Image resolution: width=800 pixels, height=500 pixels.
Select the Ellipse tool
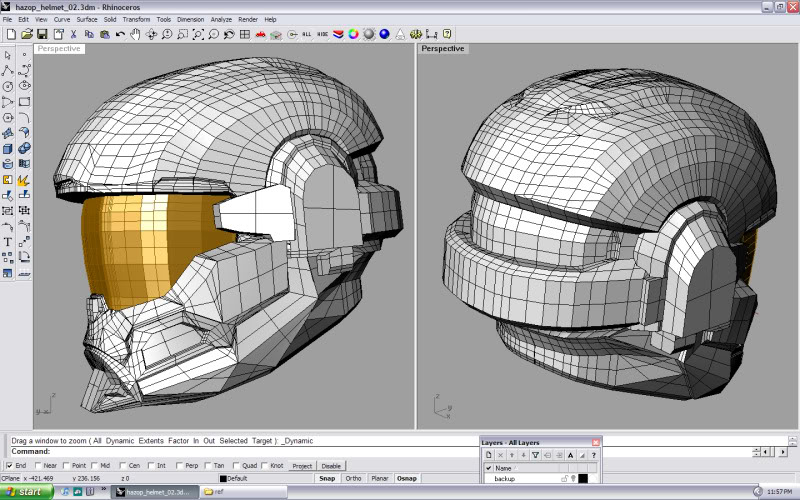tap(24, 86)
